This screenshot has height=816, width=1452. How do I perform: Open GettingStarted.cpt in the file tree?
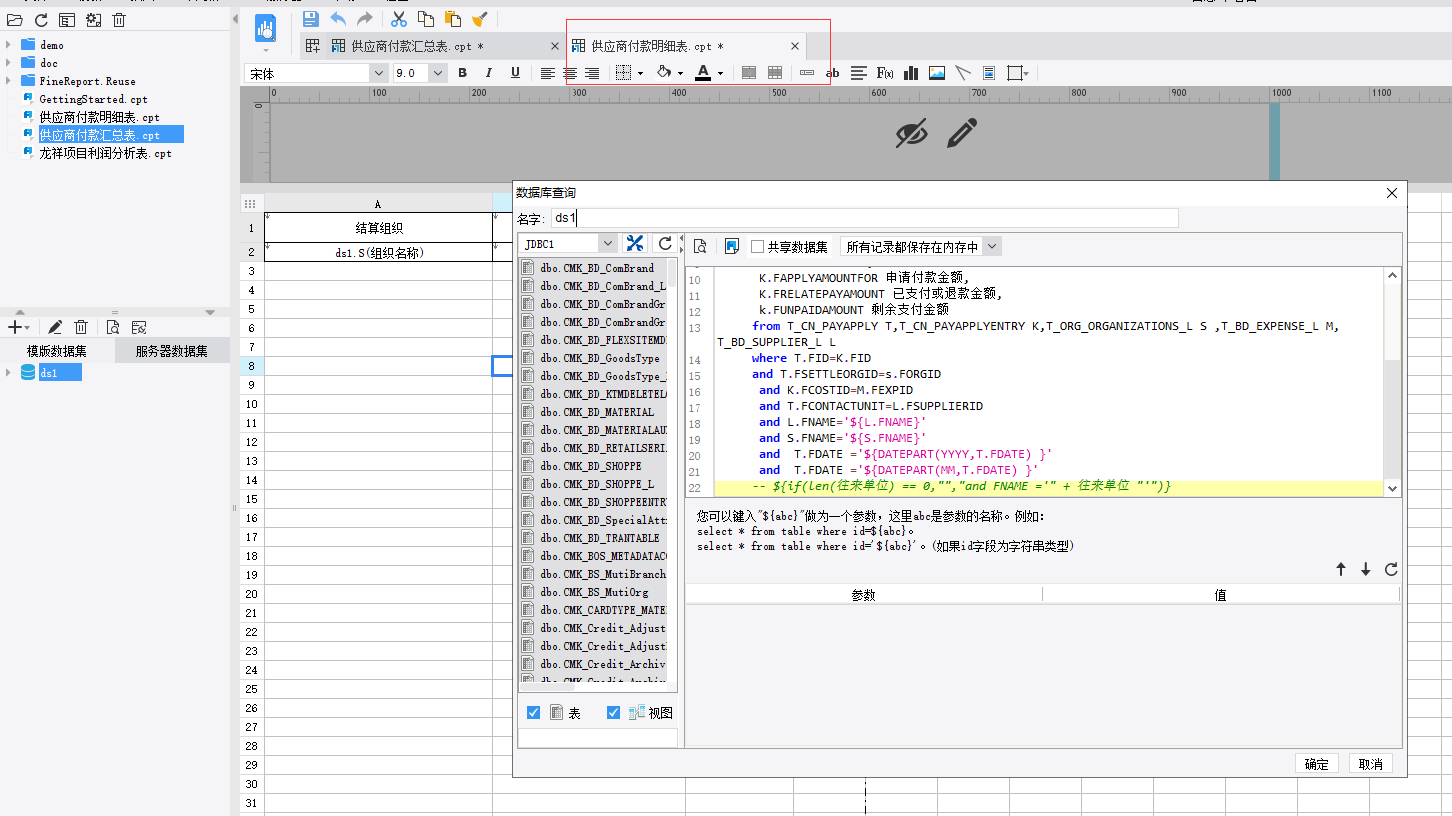(x=93, y=99)
